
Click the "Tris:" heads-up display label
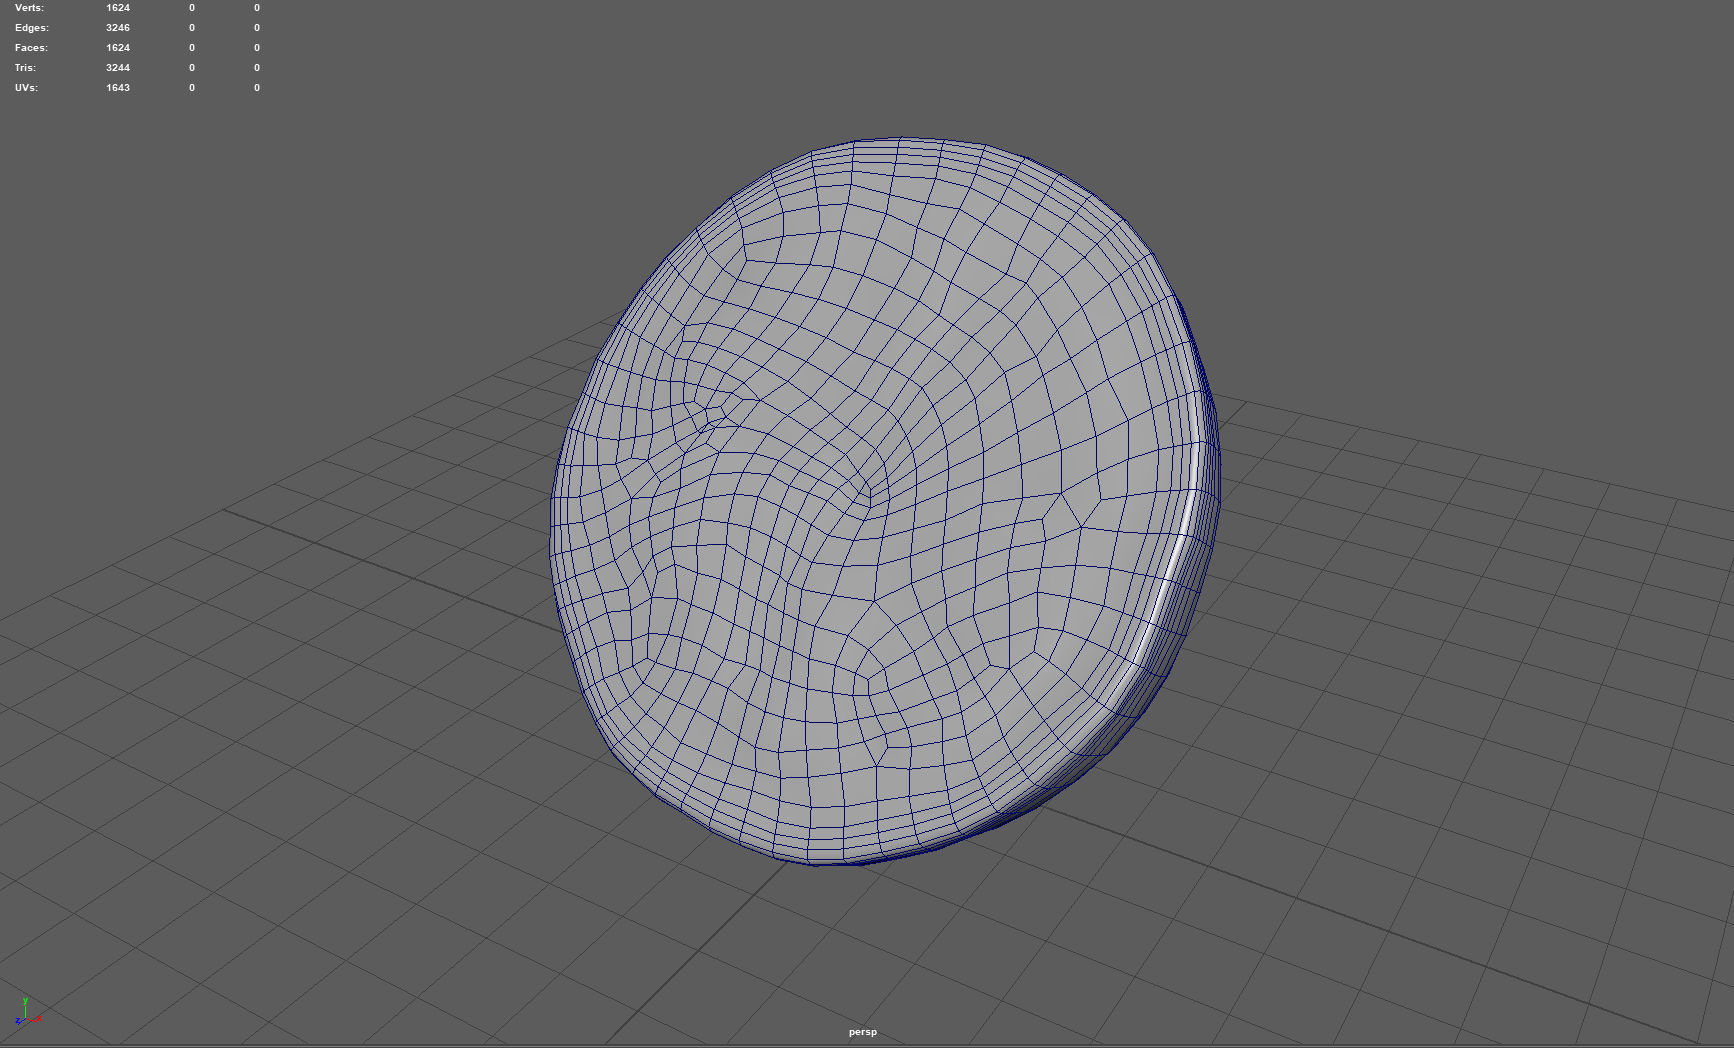25,68
